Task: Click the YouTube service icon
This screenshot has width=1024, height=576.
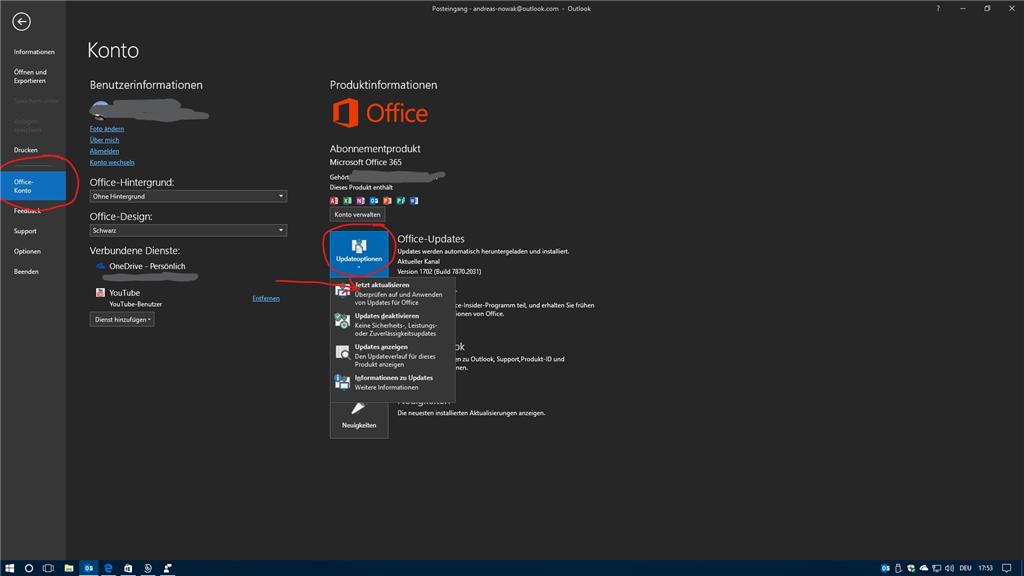Action: point(100,293)
